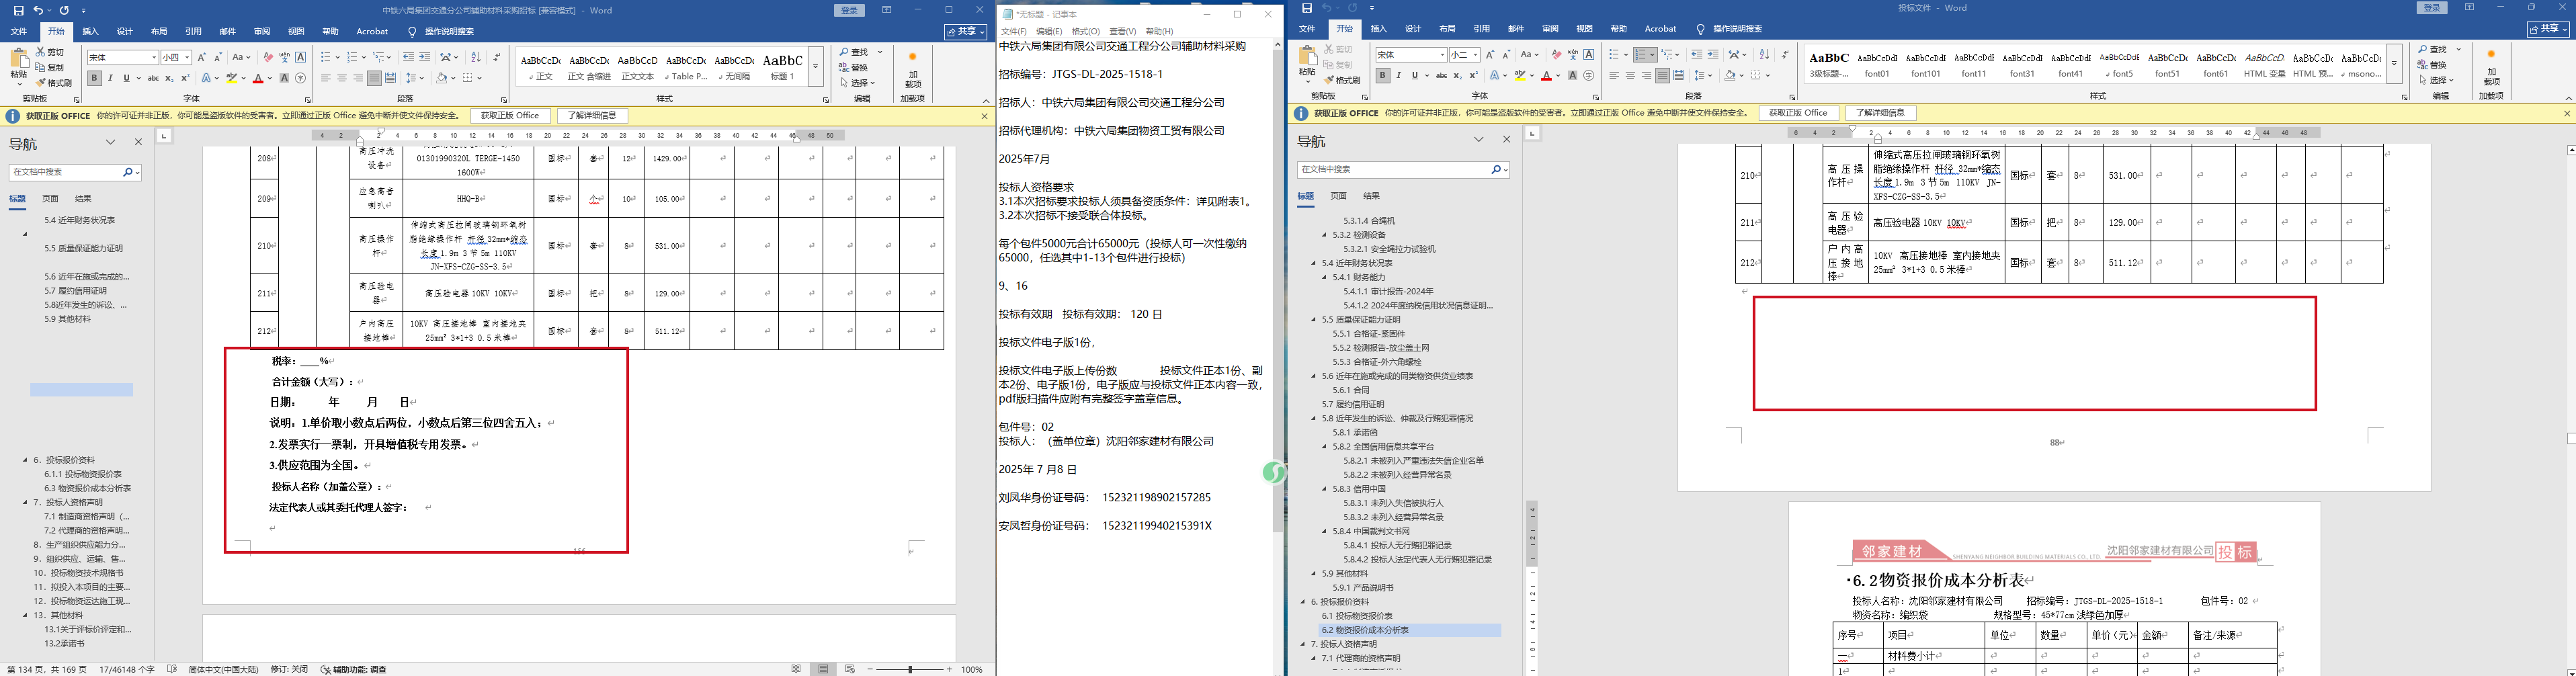Toggle Italic in left Word window
The image size is (2576, 676).
(110, 78)
